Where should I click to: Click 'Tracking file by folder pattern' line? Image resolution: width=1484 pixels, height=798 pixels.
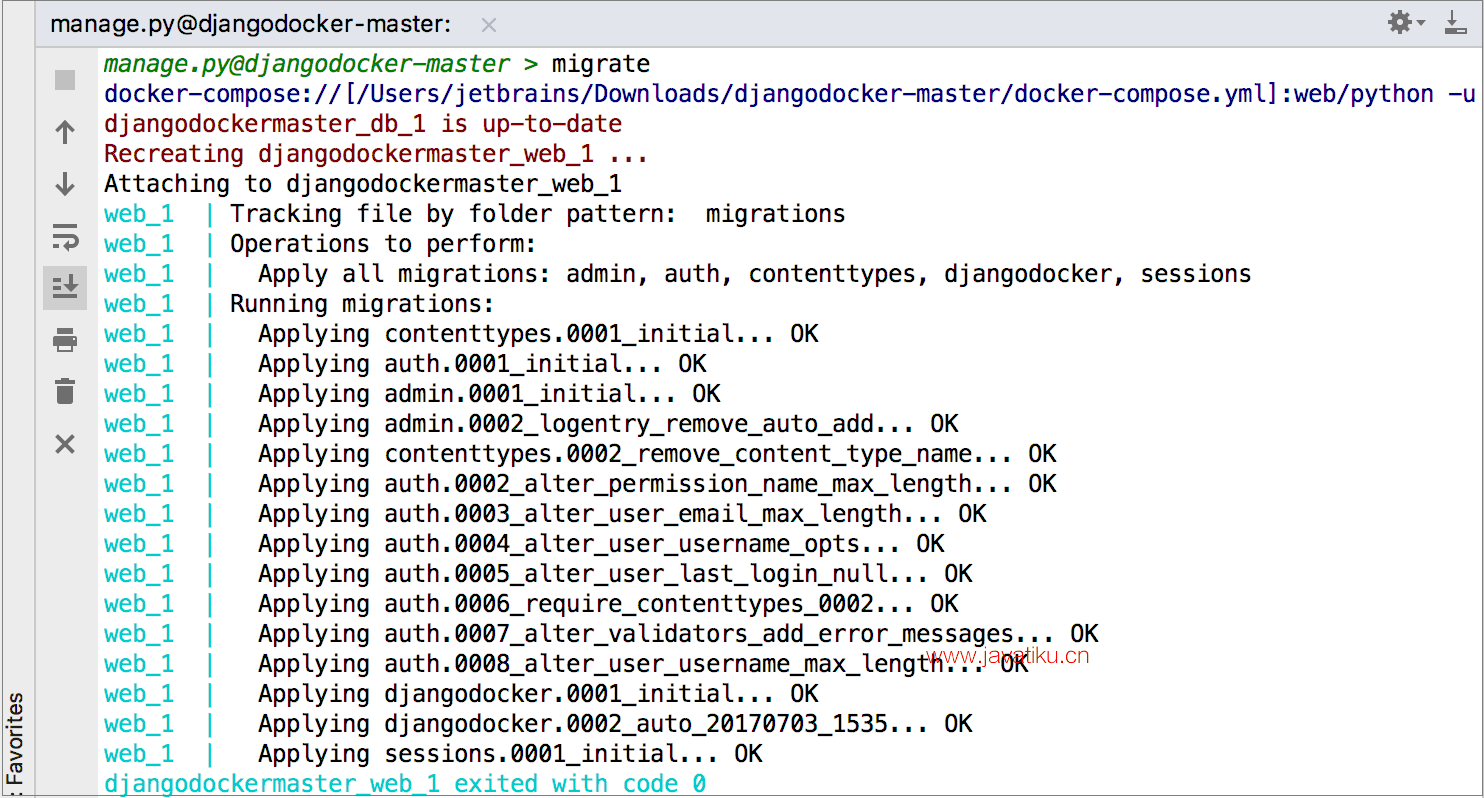click(475, 214)
